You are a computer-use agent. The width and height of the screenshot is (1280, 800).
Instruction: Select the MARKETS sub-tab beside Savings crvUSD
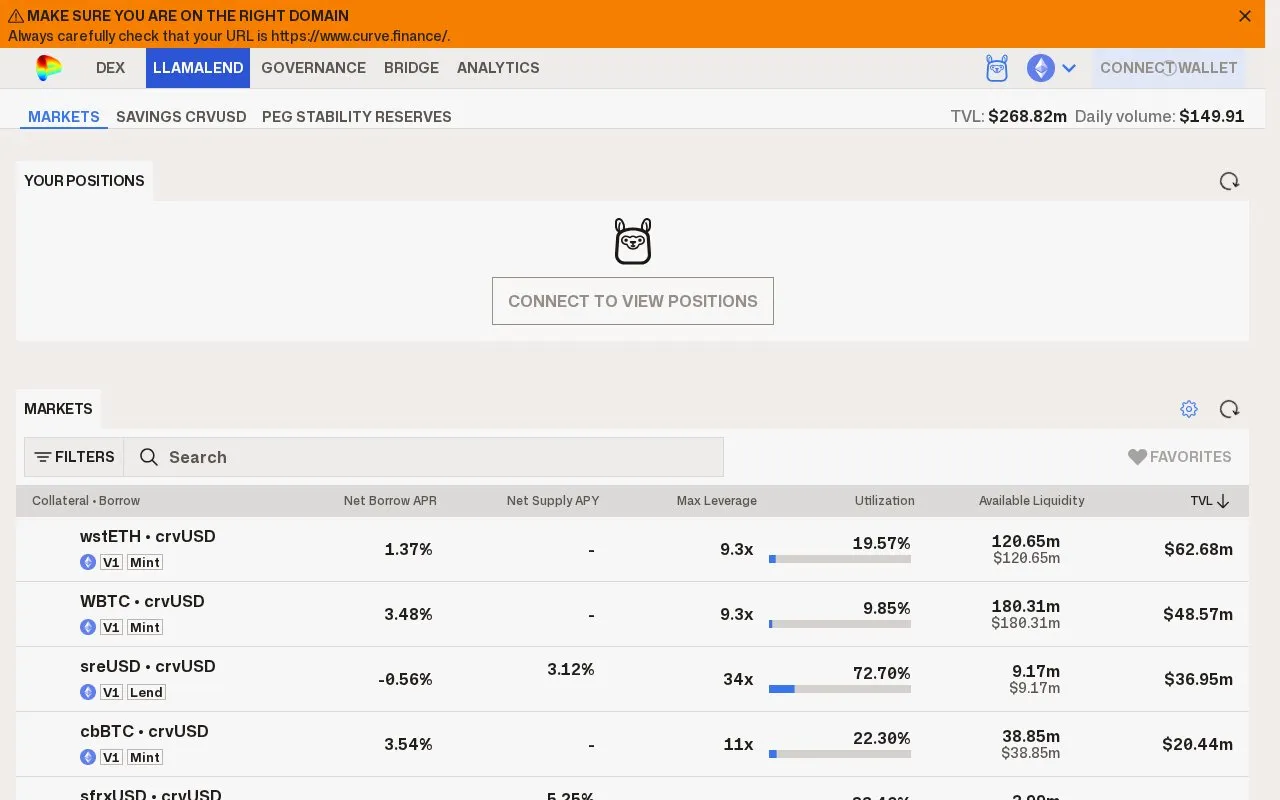(64, 117)
